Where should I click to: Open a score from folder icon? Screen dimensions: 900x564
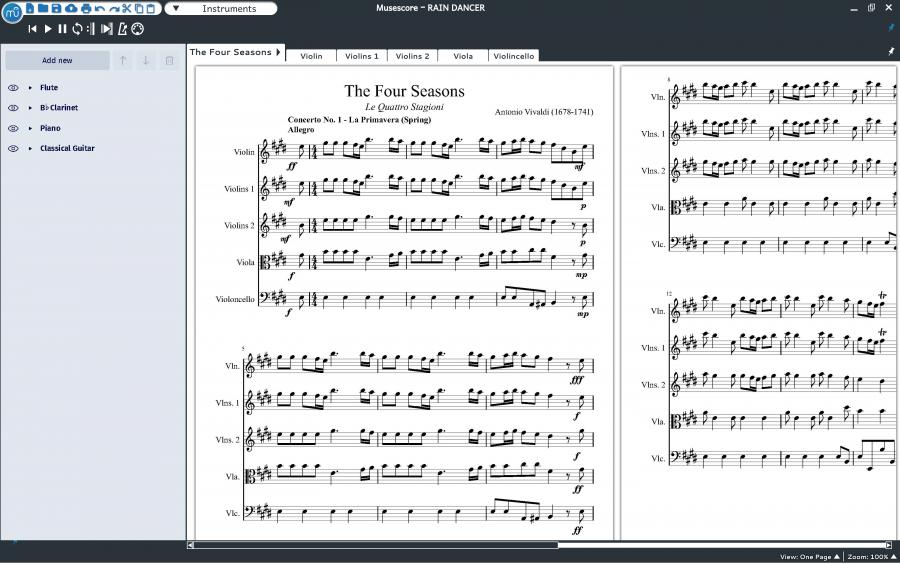(x=43, y=8)
